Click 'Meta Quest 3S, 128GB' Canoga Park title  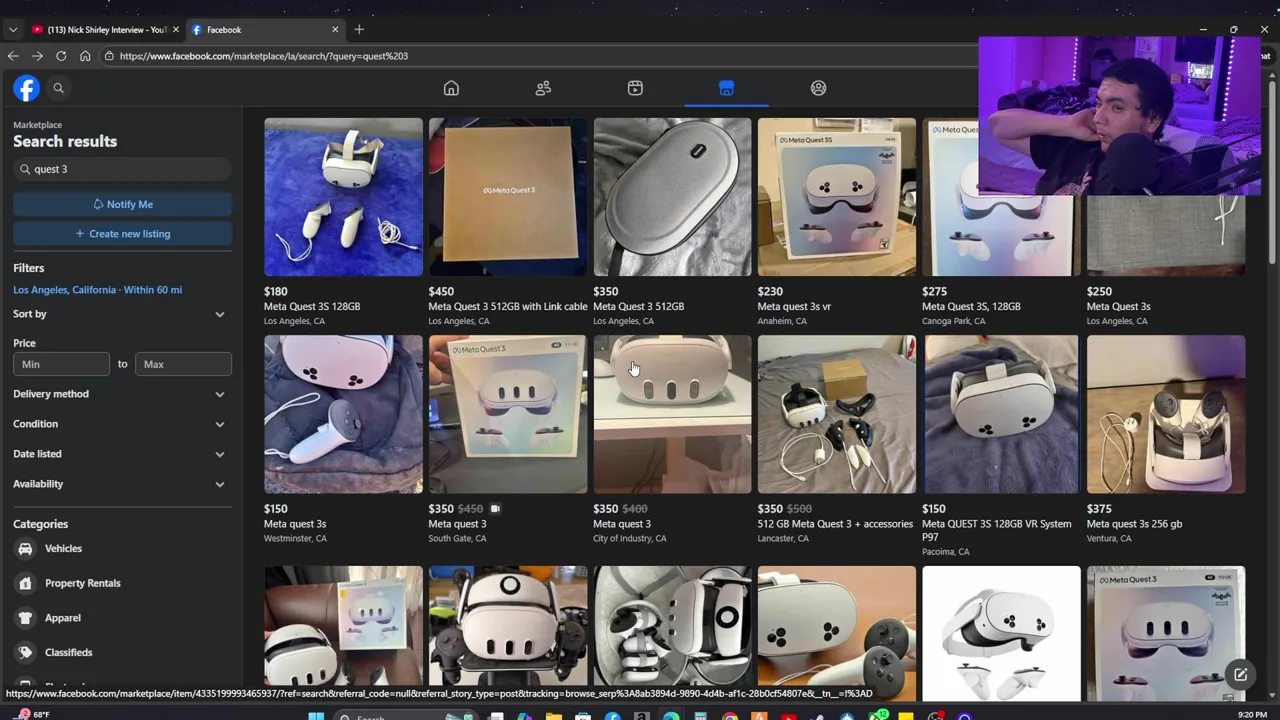970,306
